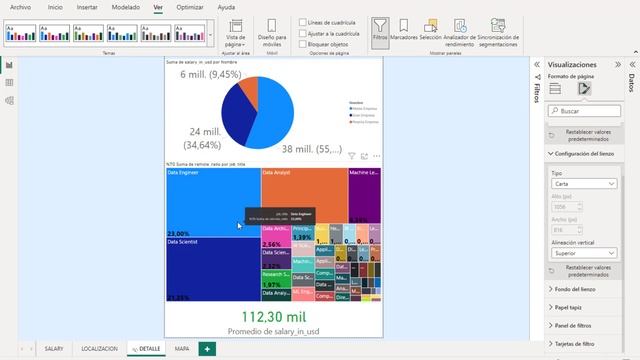Click the focus mode icon above treemap
This screenshot has width=640, height=360.
[x=364, y=156]
